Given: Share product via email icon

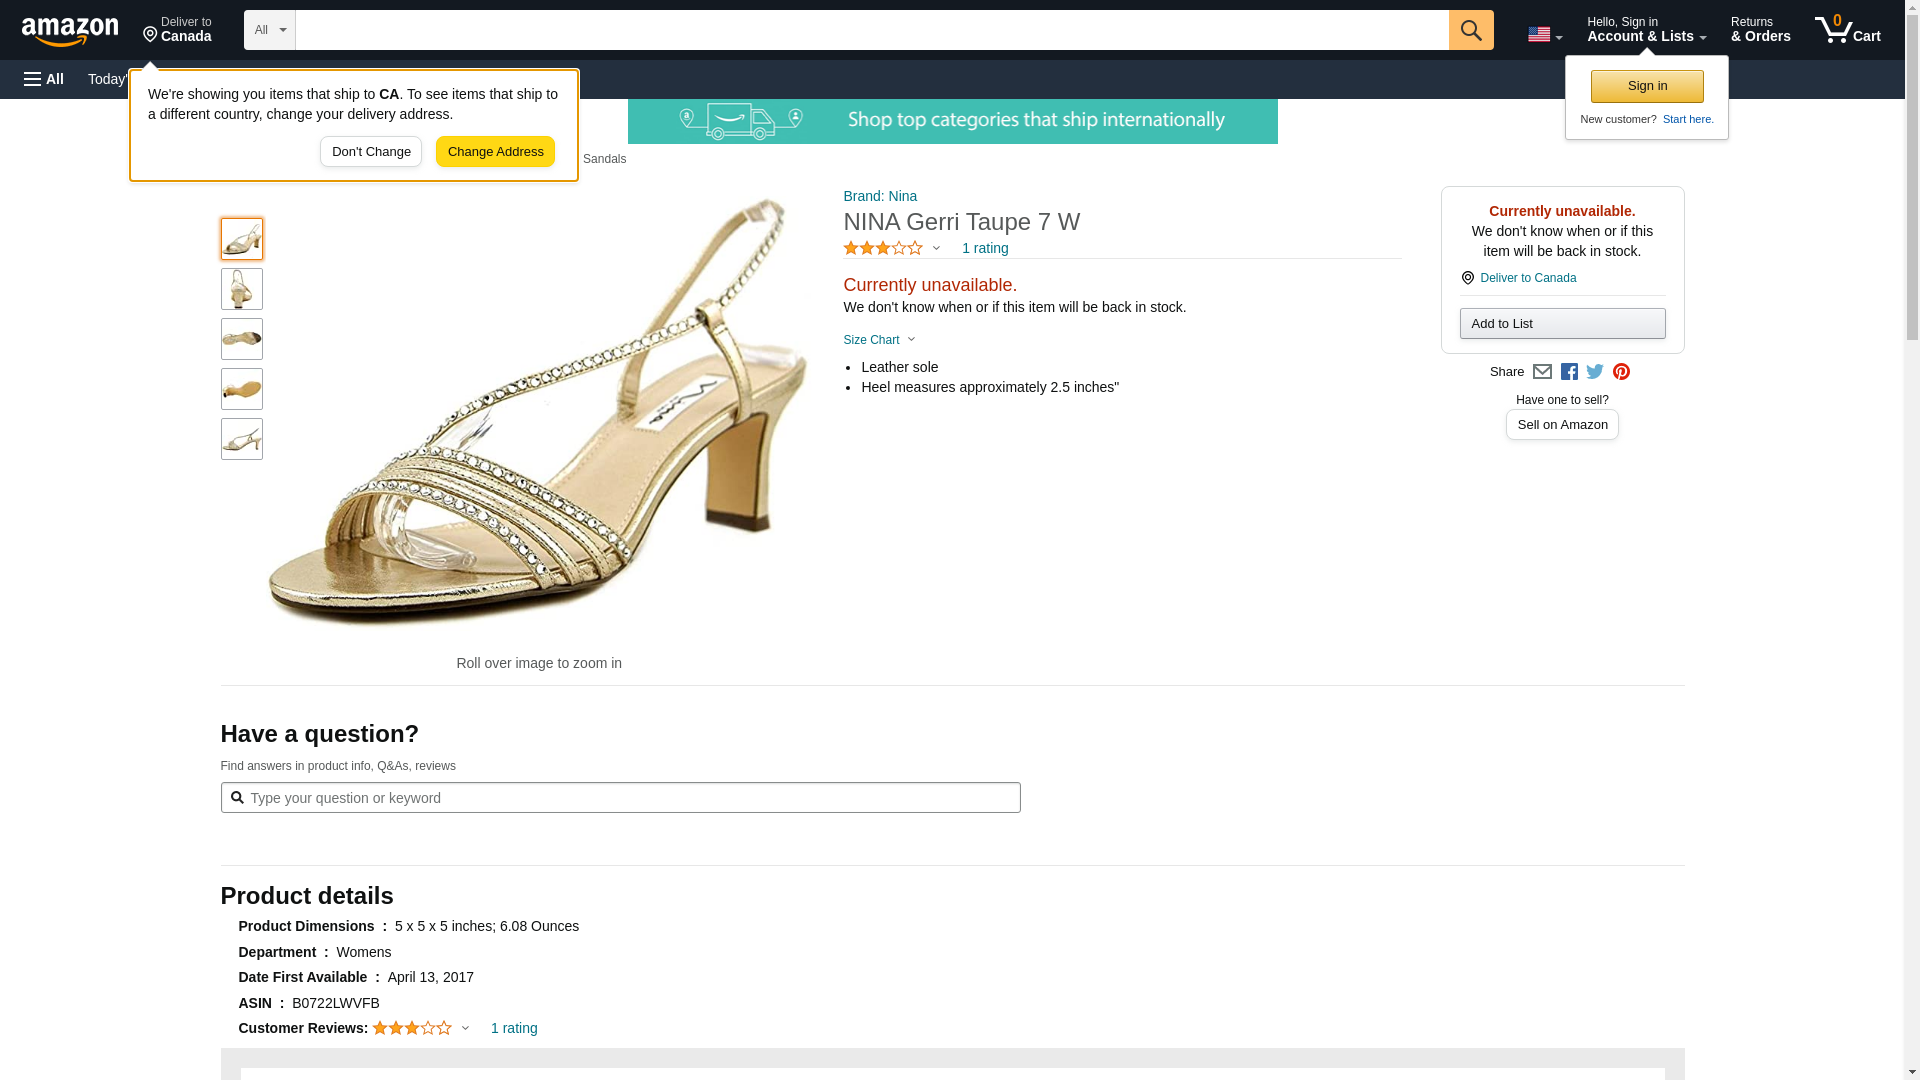Looking at the screenshot, I should 1542,372.
